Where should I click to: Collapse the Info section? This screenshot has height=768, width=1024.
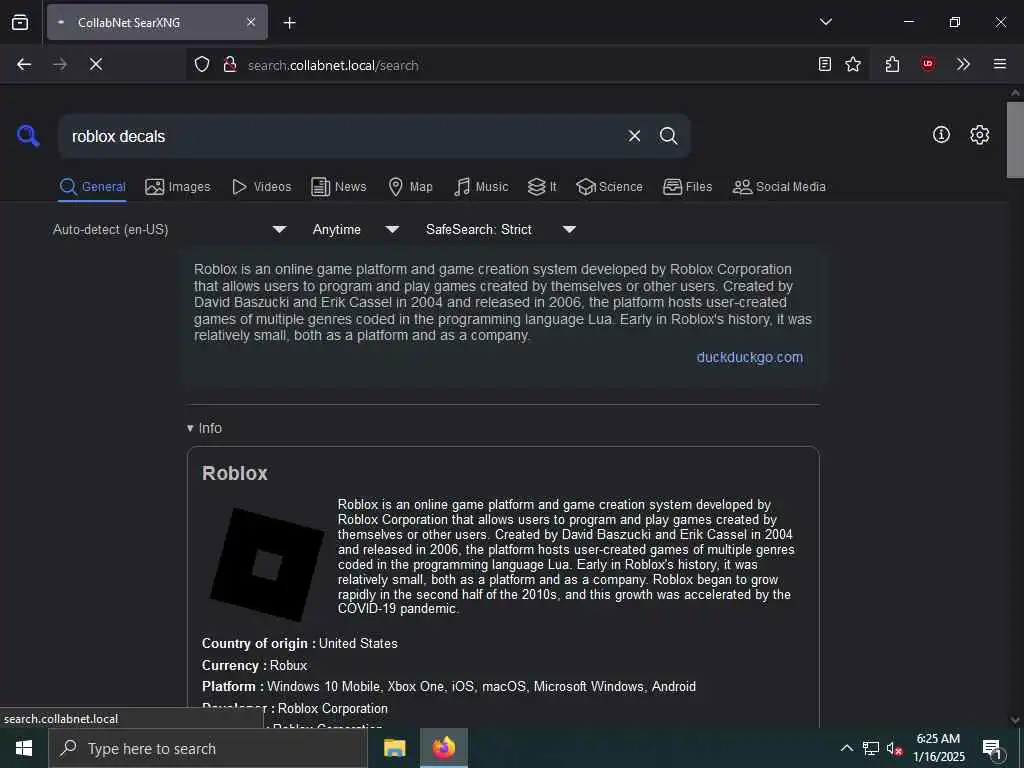[204, 428]
